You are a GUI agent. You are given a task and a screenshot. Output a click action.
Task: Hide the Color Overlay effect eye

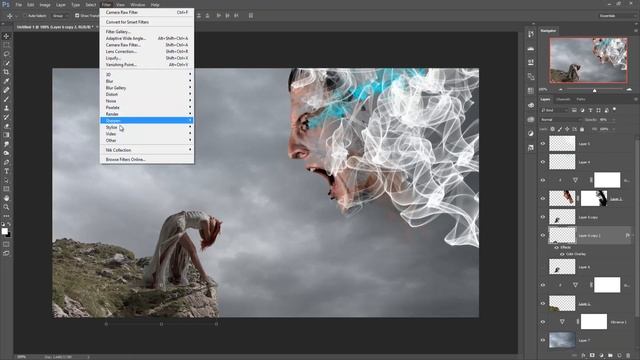(562, 254)
